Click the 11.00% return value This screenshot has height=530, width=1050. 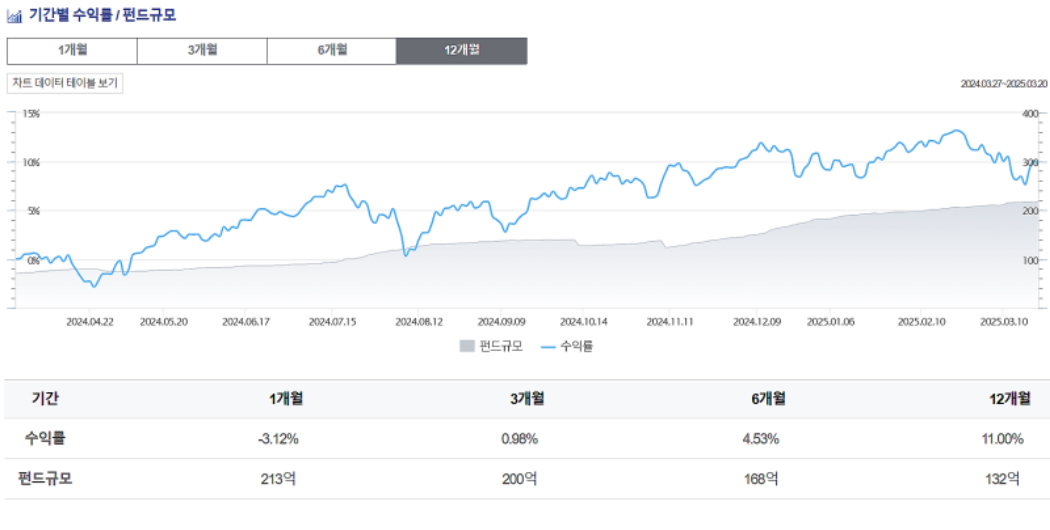point(1002,440)
